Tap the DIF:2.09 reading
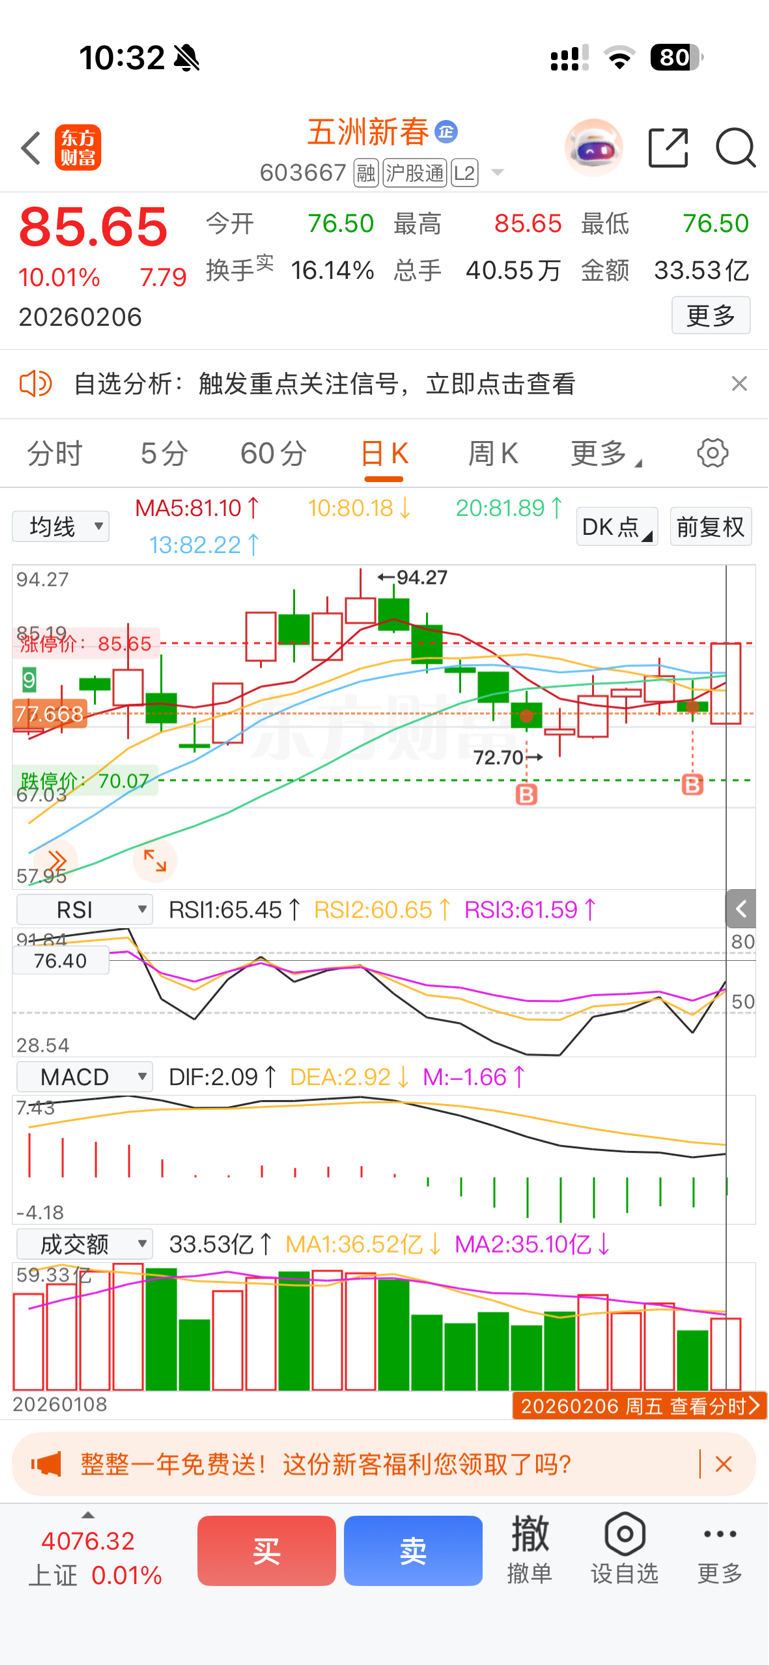Image resolution: width=769 pixels, height=1665 pixels. coord(222,1077)
